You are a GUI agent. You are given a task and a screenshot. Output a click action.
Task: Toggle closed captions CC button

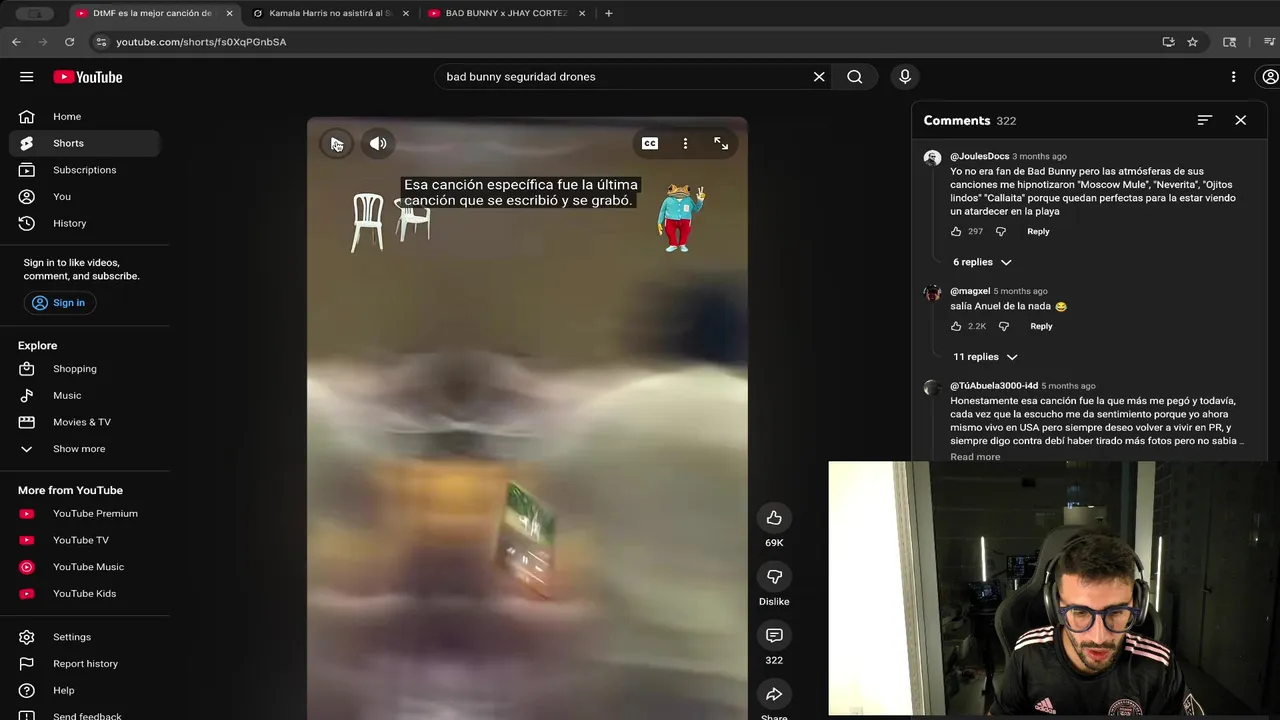coord(650,144)
